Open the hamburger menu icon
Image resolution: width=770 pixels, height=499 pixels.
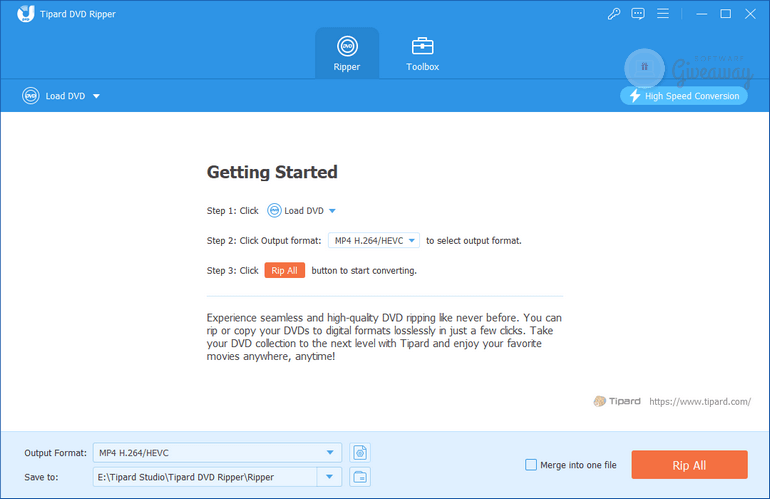coord(662,14)
